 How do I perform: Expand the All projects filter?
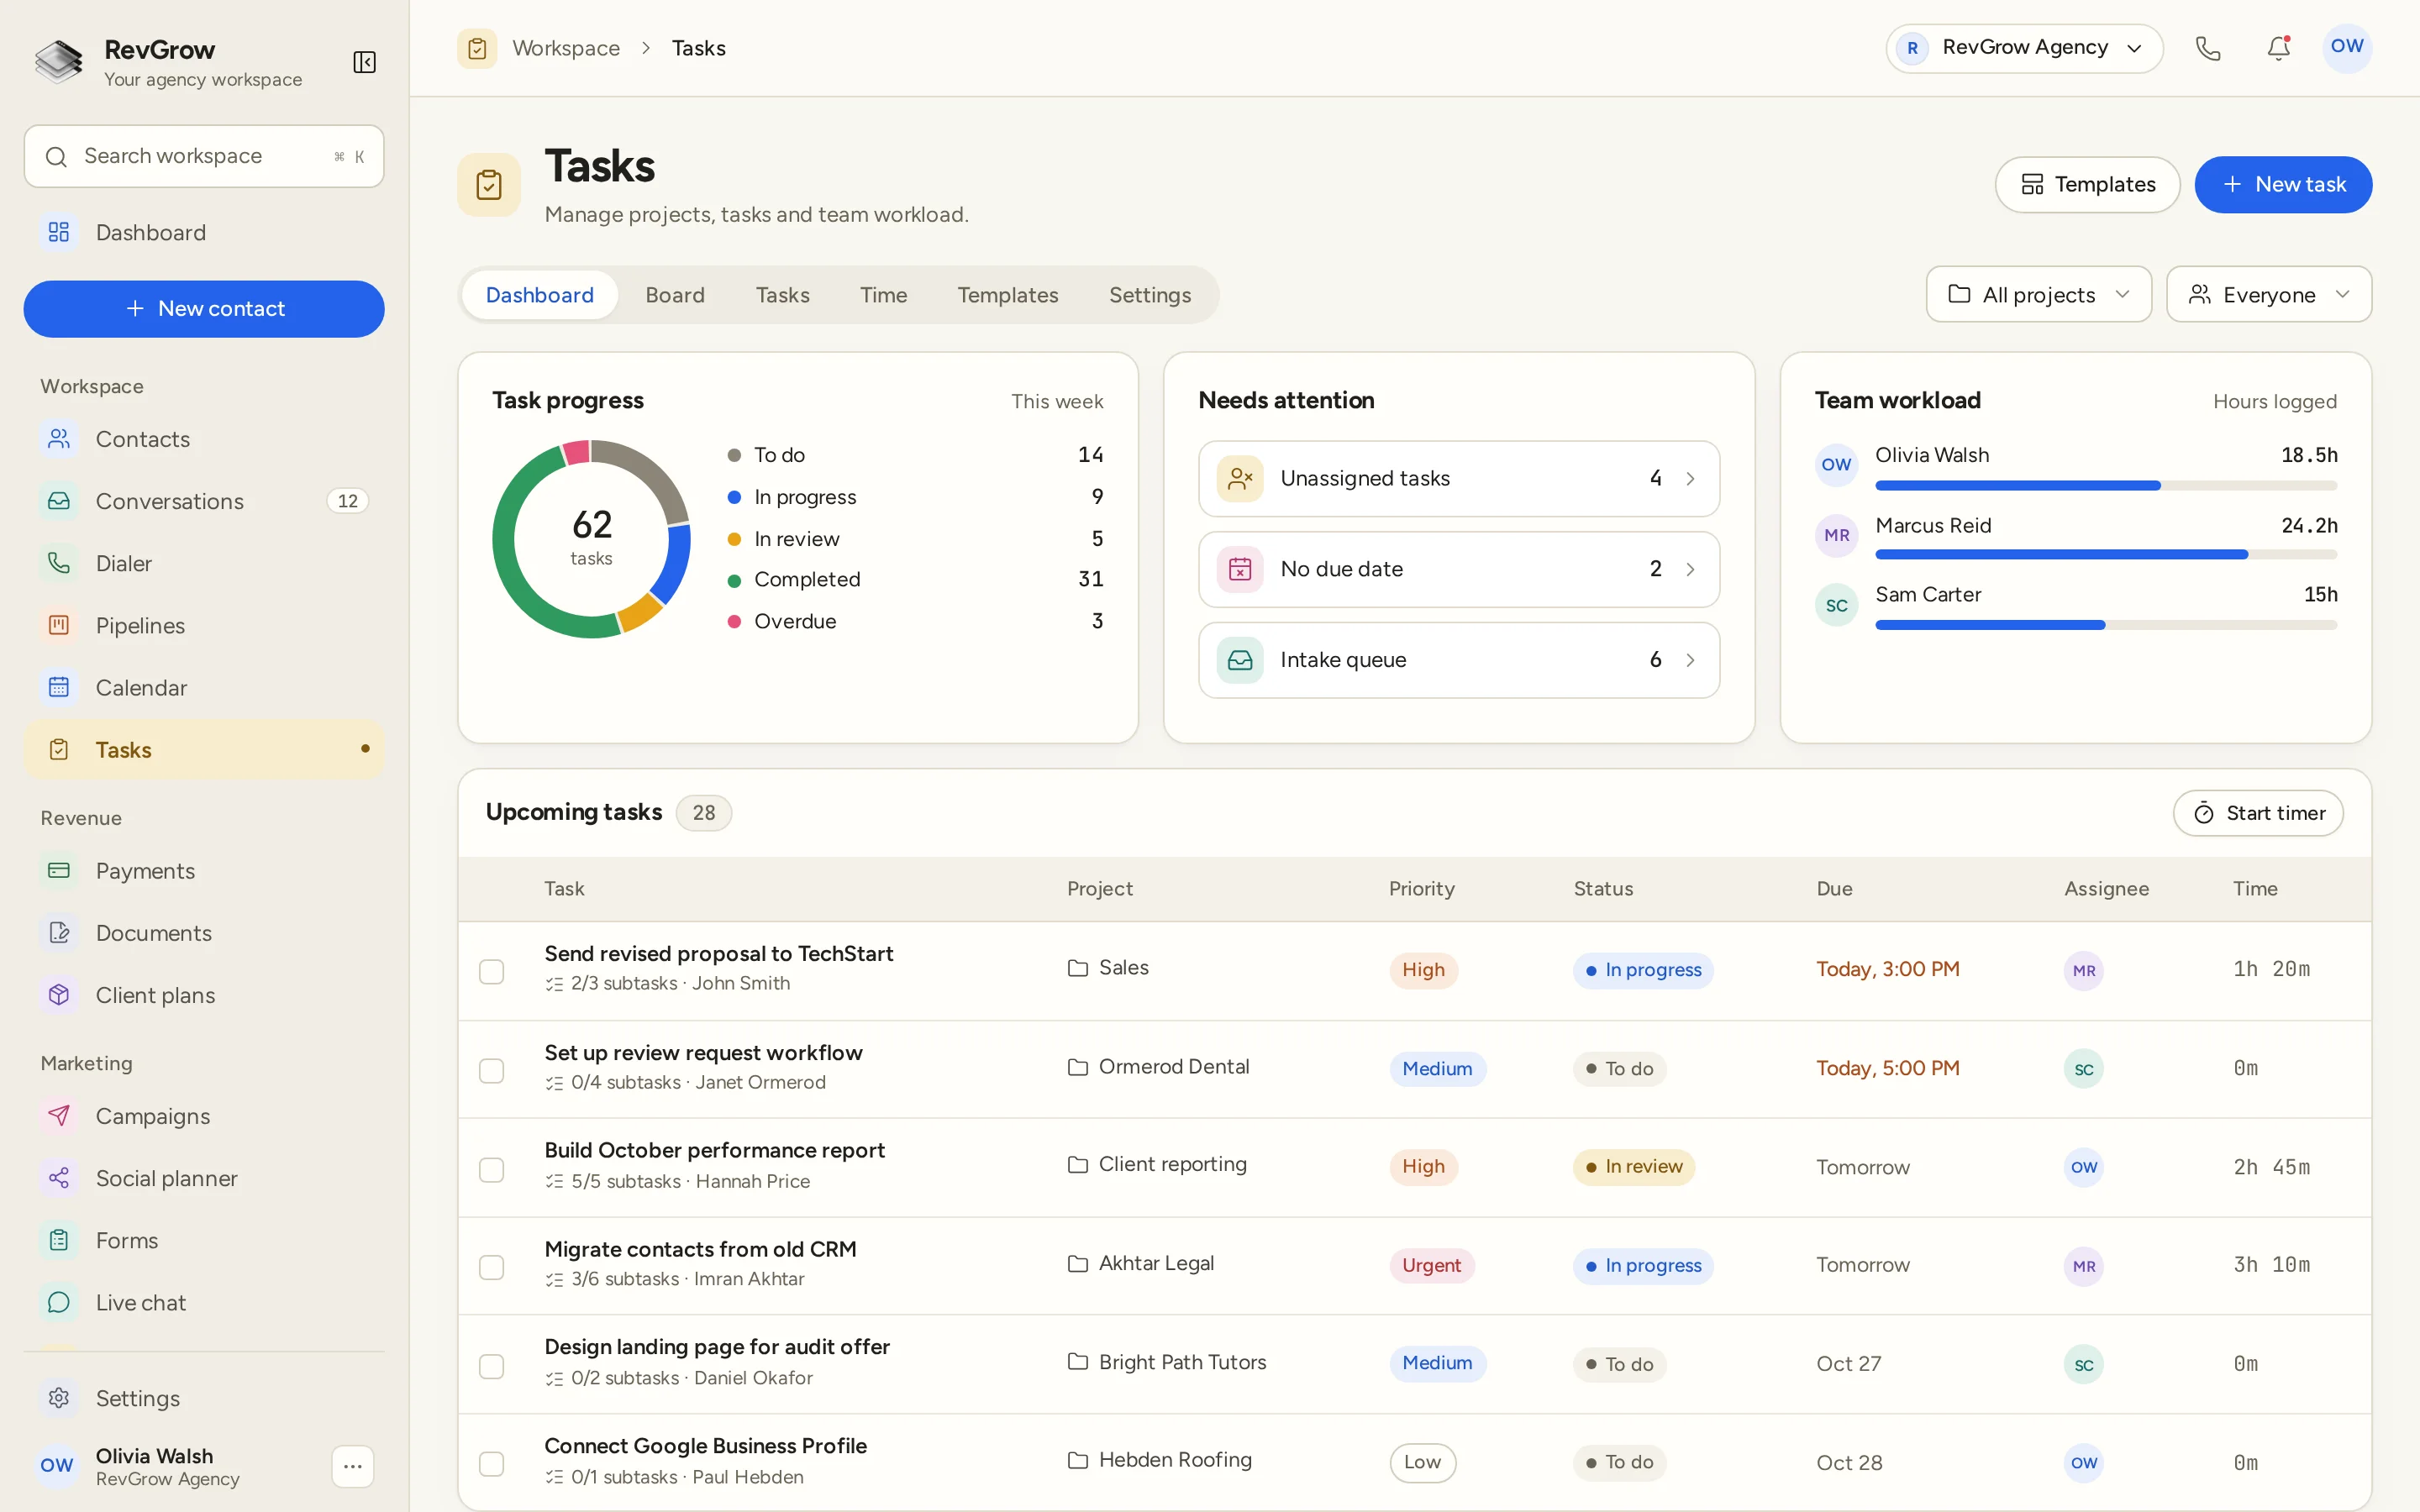pyautogui.click(x=2038, y=294)
